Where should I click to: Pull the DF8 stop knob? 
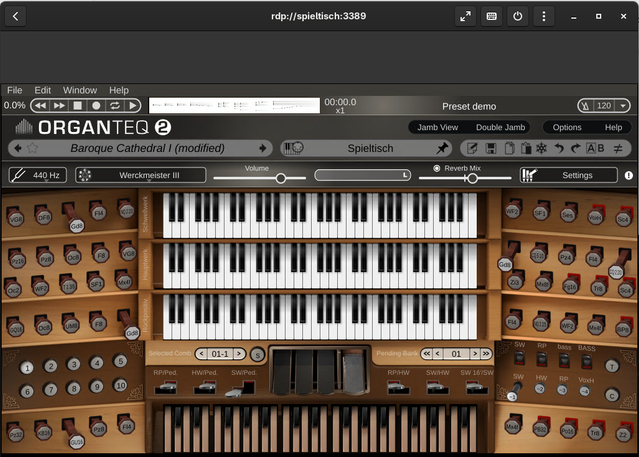pyautogui.click(x=43, y=216)
